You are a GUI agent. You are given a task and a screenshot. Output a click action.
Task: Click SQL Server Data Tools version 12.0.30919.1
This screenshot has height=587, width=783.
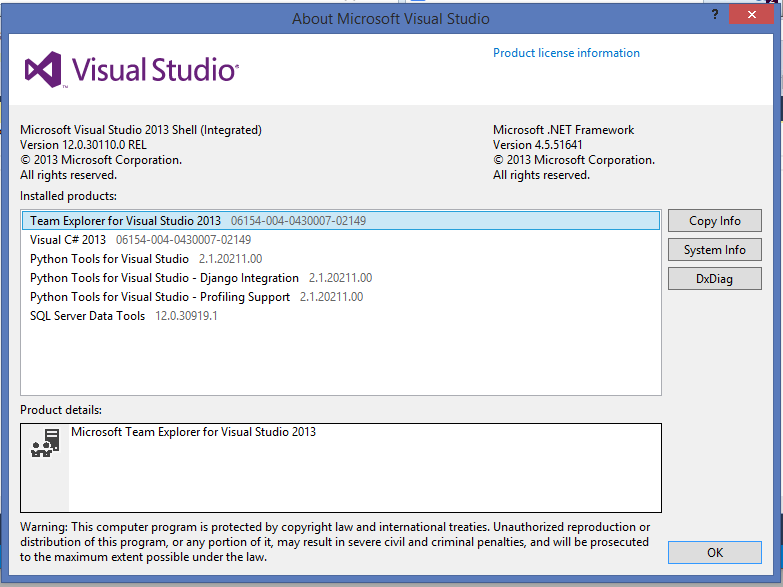(186, 316)
